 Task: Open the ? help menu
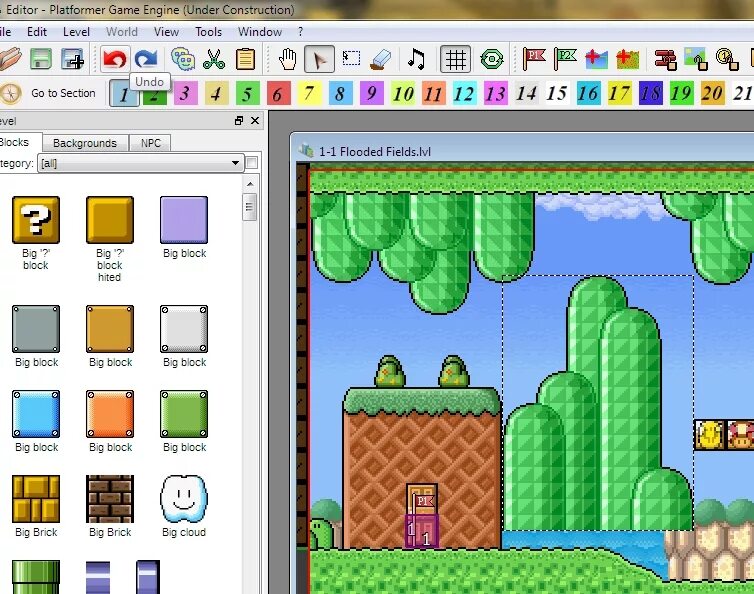[x=301, y=32]
